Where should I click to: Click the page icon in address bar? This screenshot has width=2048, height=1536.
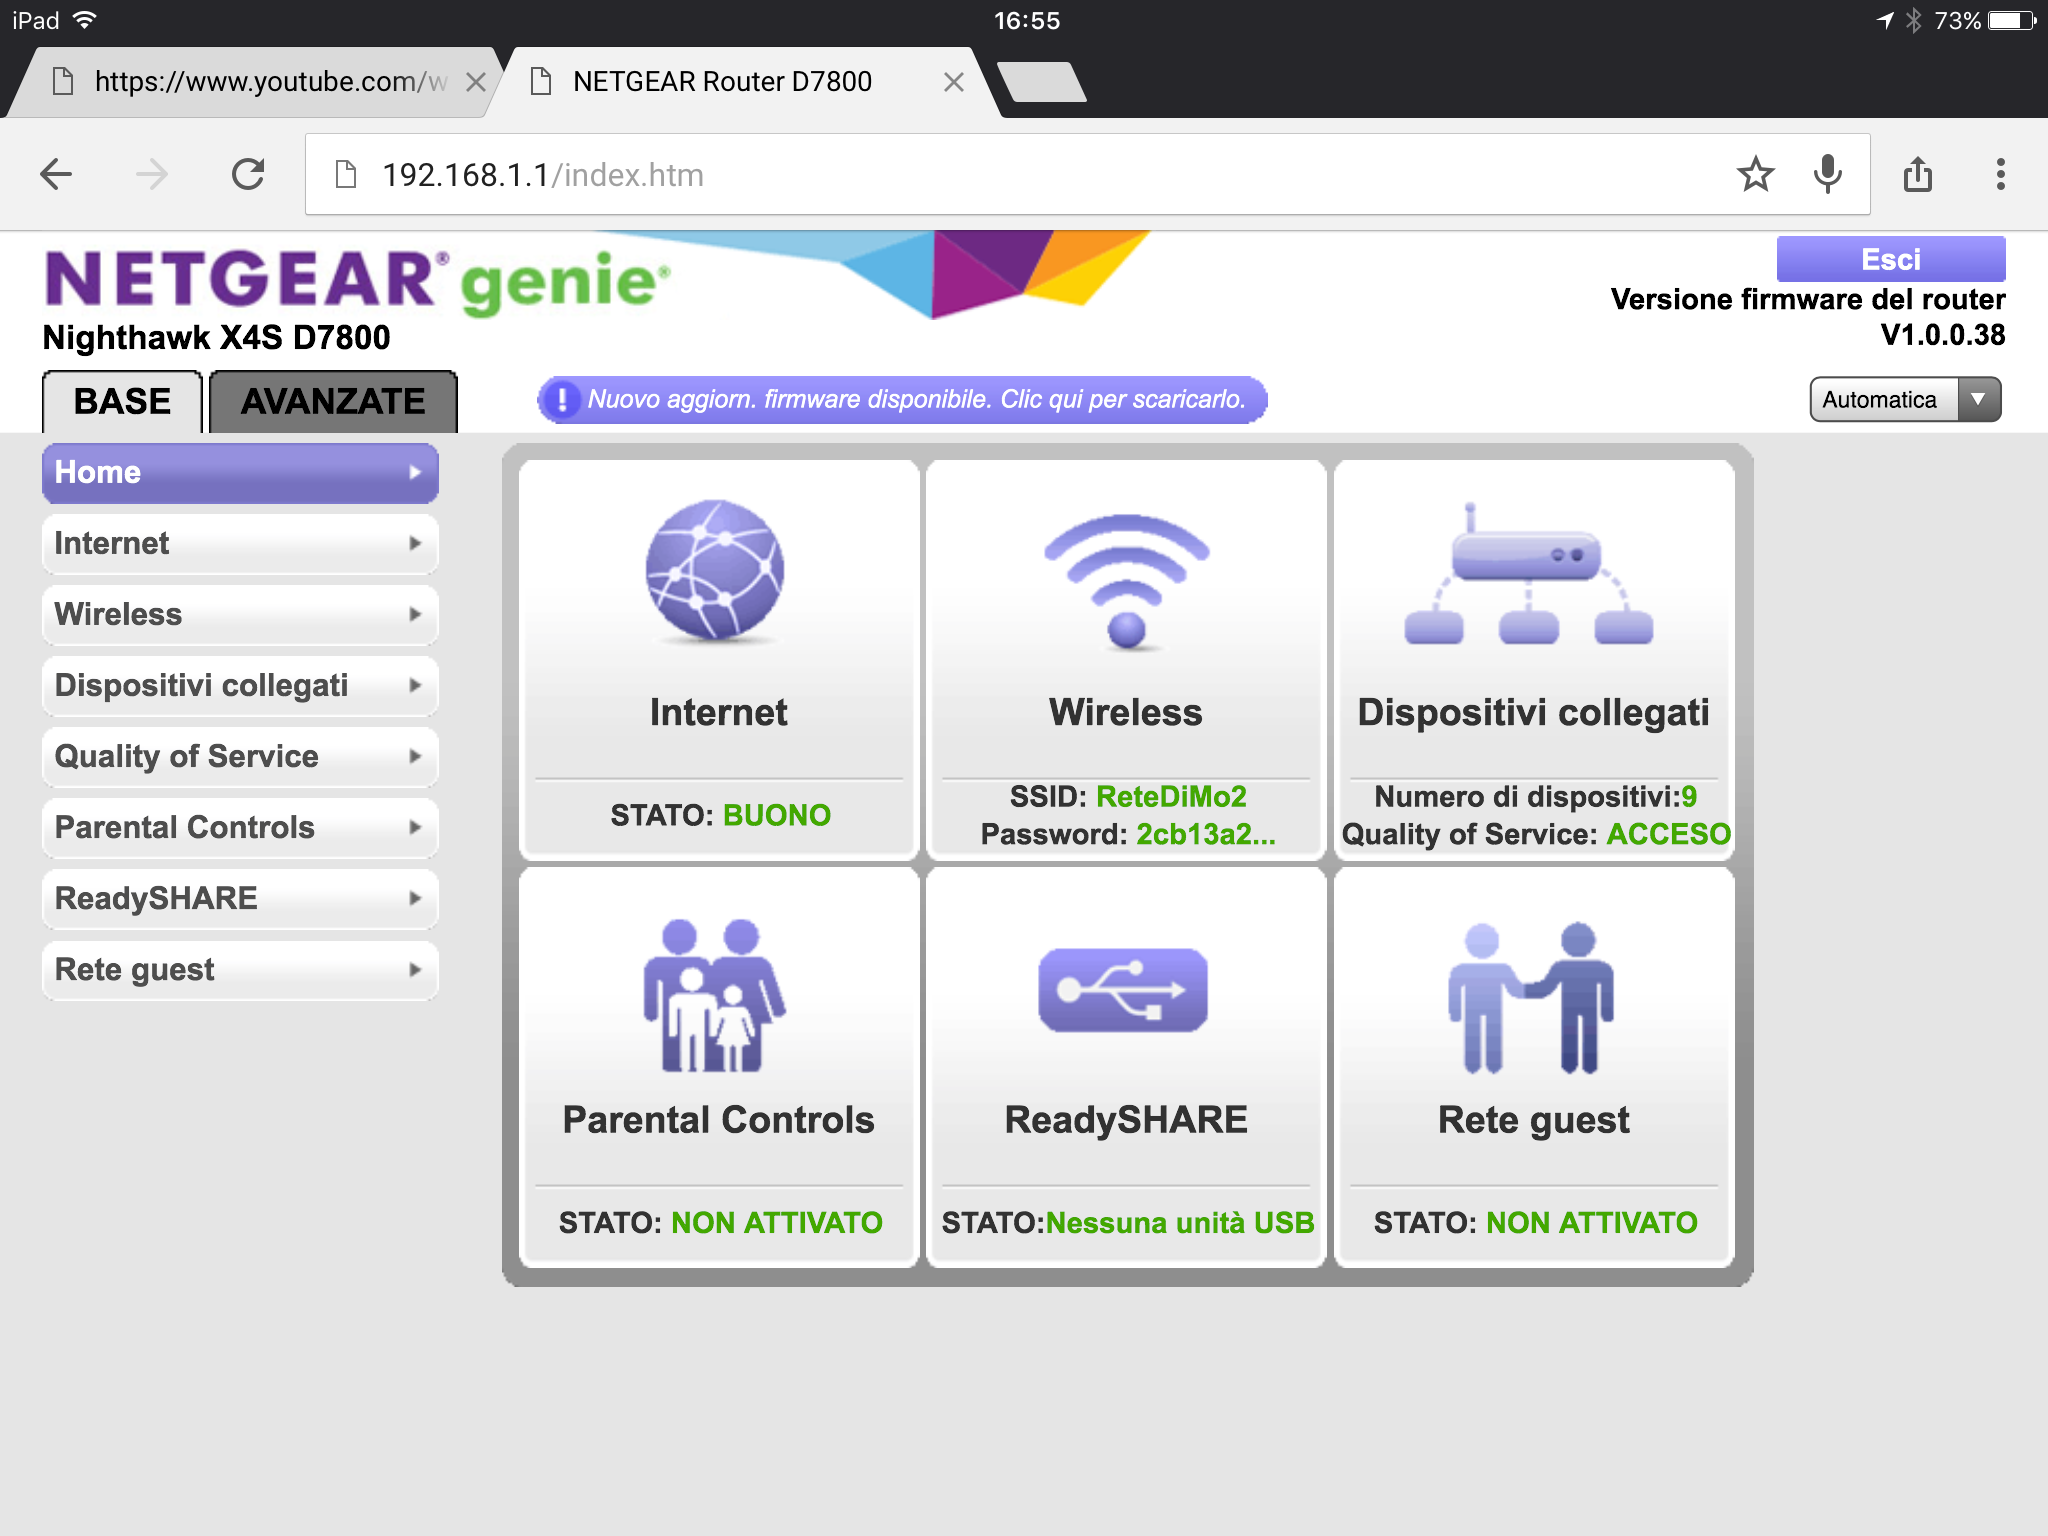pos(346,174)
